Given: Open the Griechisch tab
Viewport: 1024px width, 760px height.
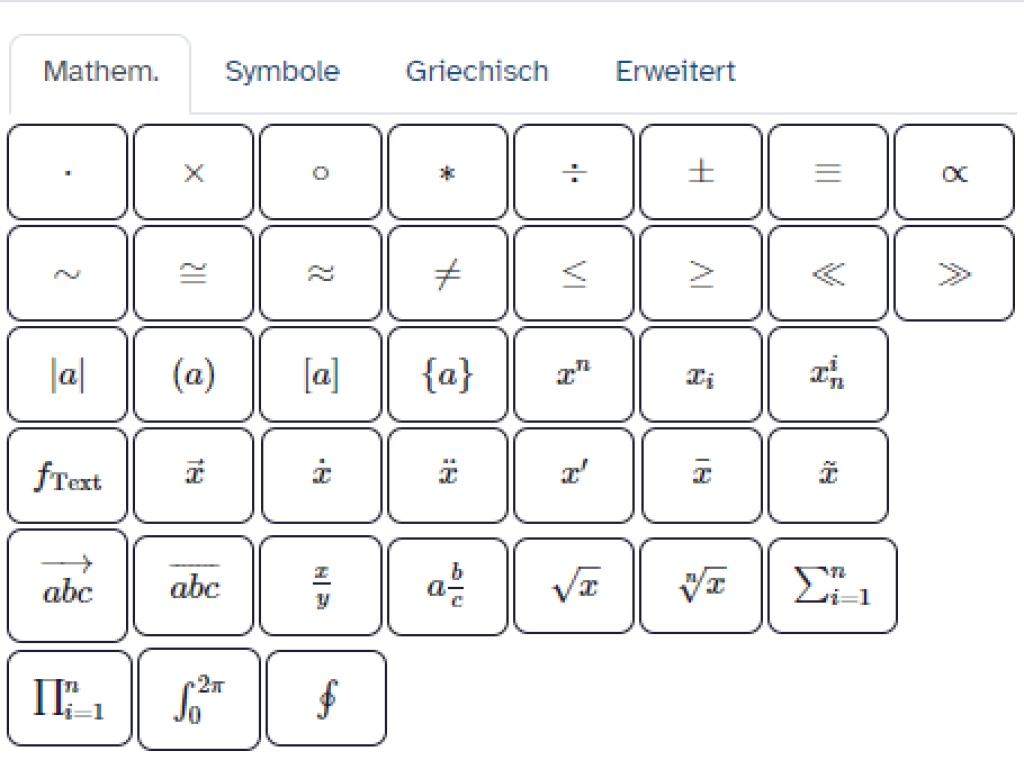Looking at the screenshot, I should (x=477, y=71).
